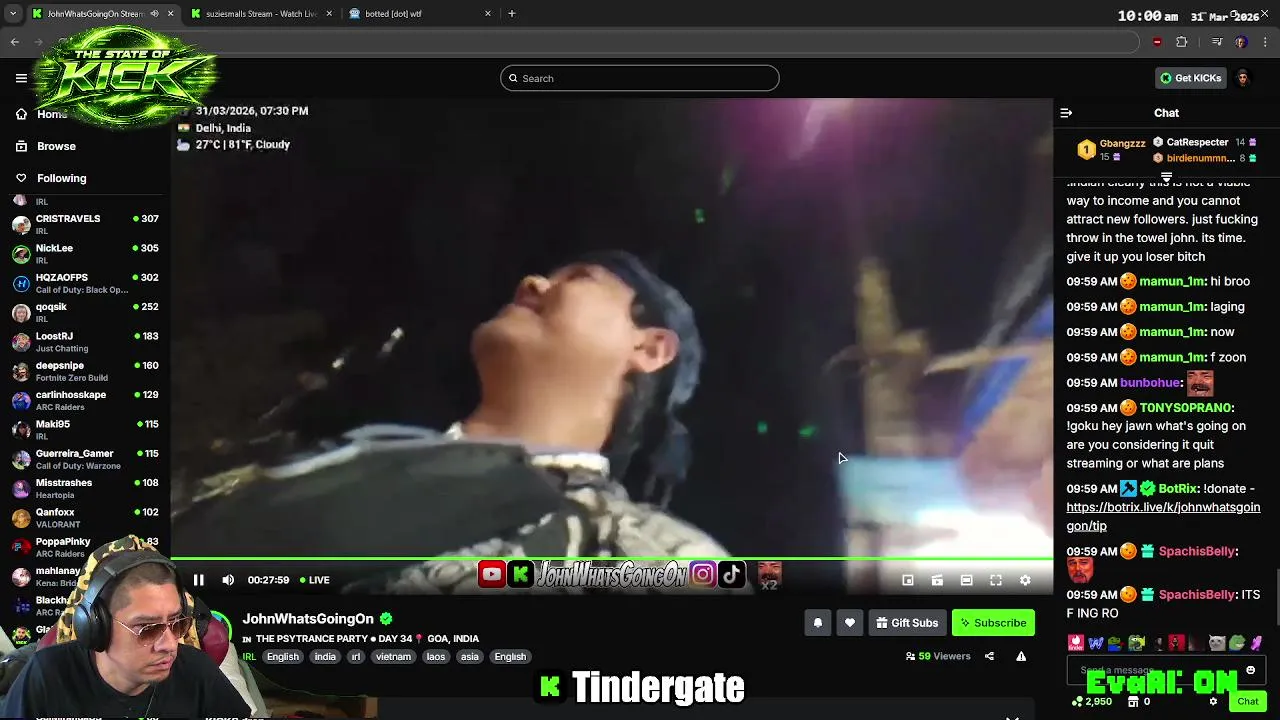Screen dimensions: 1280x720
Task: Open the browser tab search dropdown
Action: (13, 14)
